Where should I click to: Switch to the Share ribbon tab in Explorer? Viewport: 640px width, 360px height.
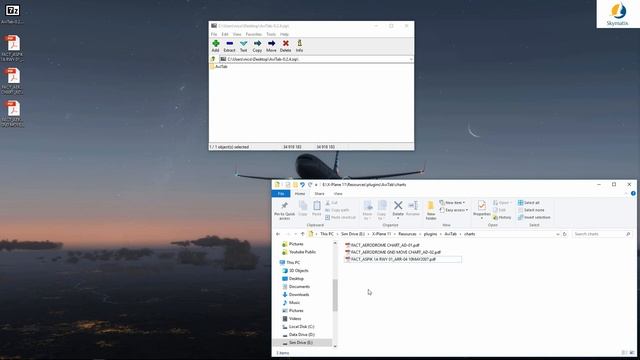(320, 193)
